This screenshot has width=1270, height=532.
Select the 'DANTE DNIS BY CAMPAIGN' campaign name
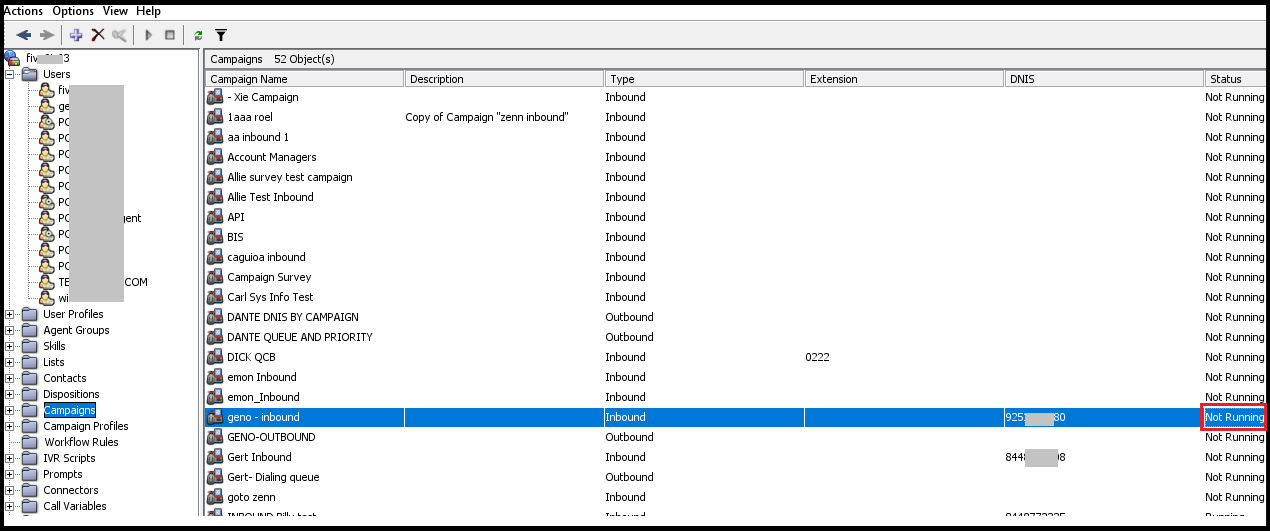pyautogui.click(x=293, y=317)
